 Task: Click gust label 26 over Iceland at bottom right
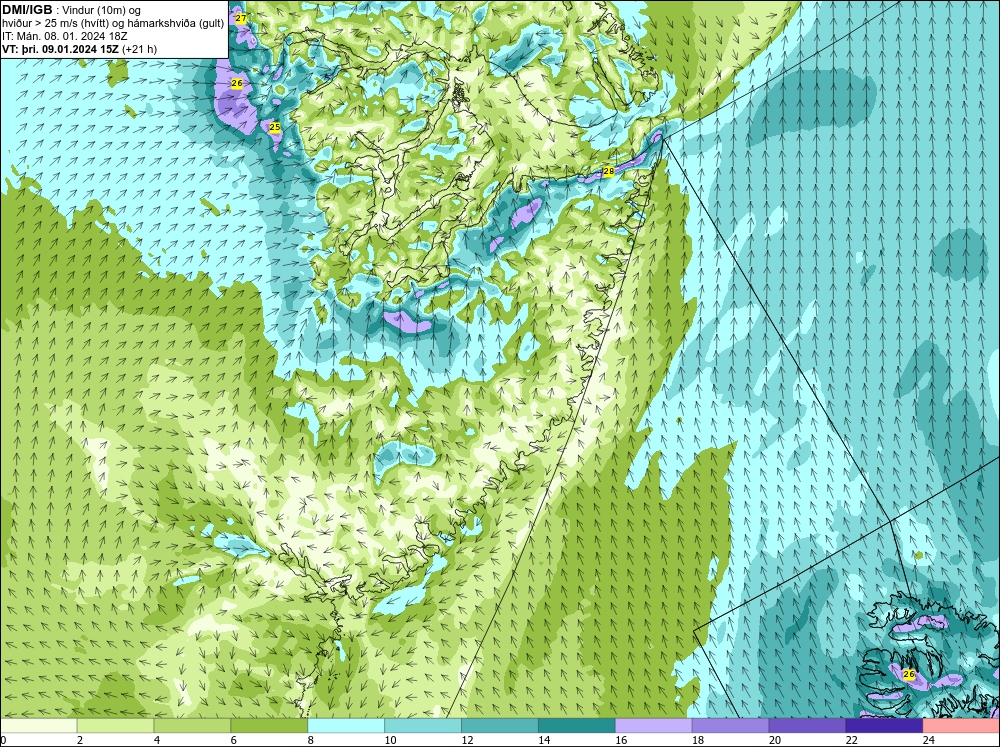click(x=909, y=674)
